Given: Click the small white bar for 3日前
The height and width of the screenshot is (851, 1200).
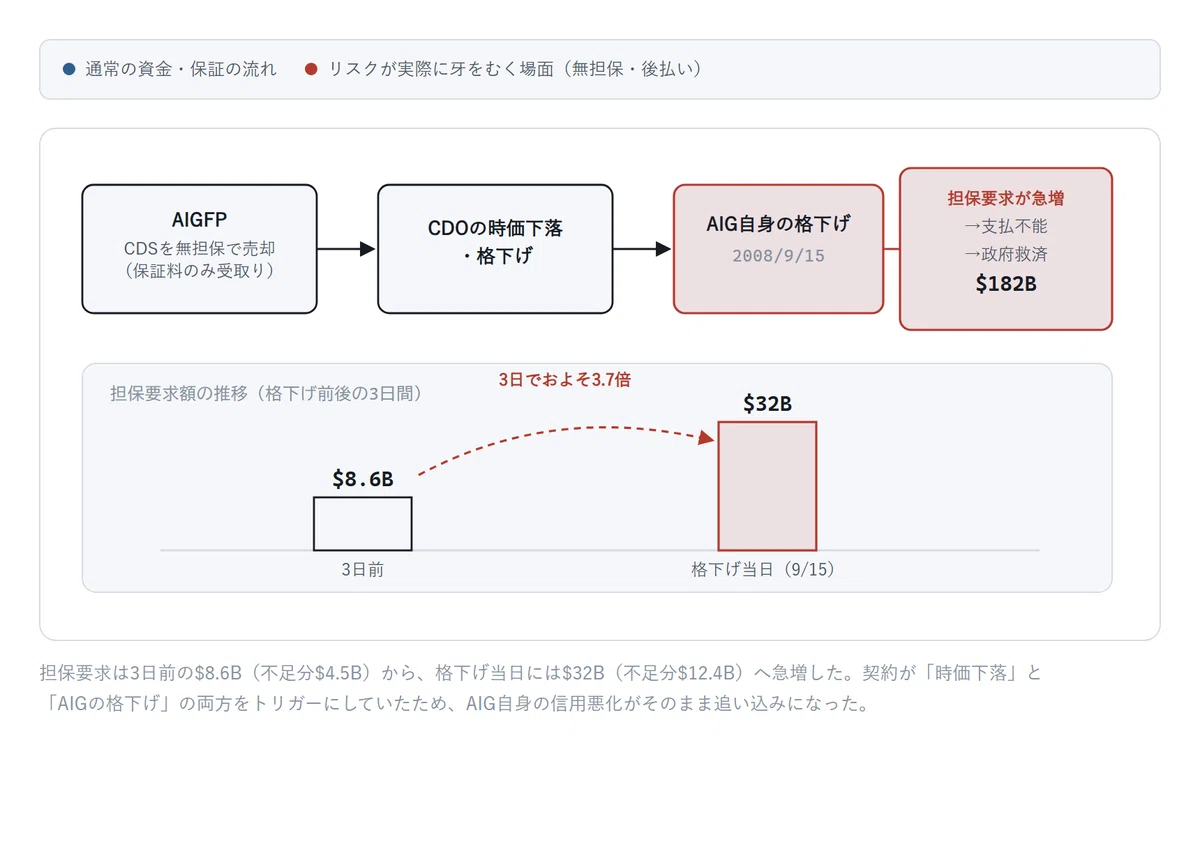Looking at the screenshot, I should coord(363,524).
